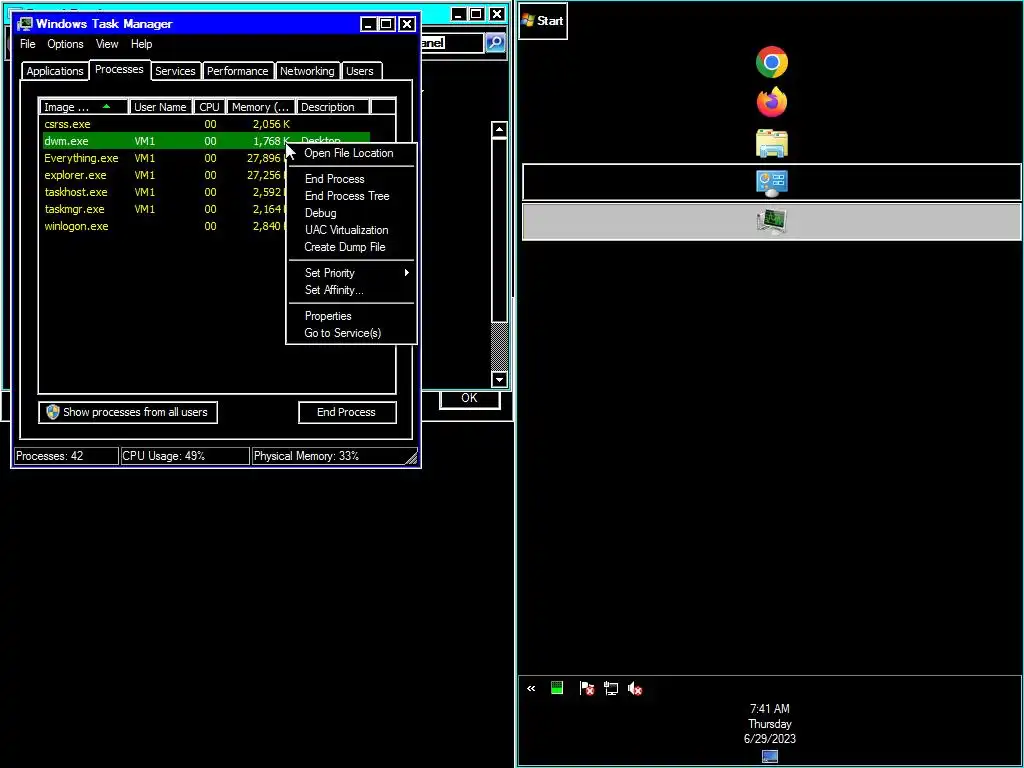Click green CPU meter tray icon
Viewport: 1024px width, 768px height.
click(557, 688)
